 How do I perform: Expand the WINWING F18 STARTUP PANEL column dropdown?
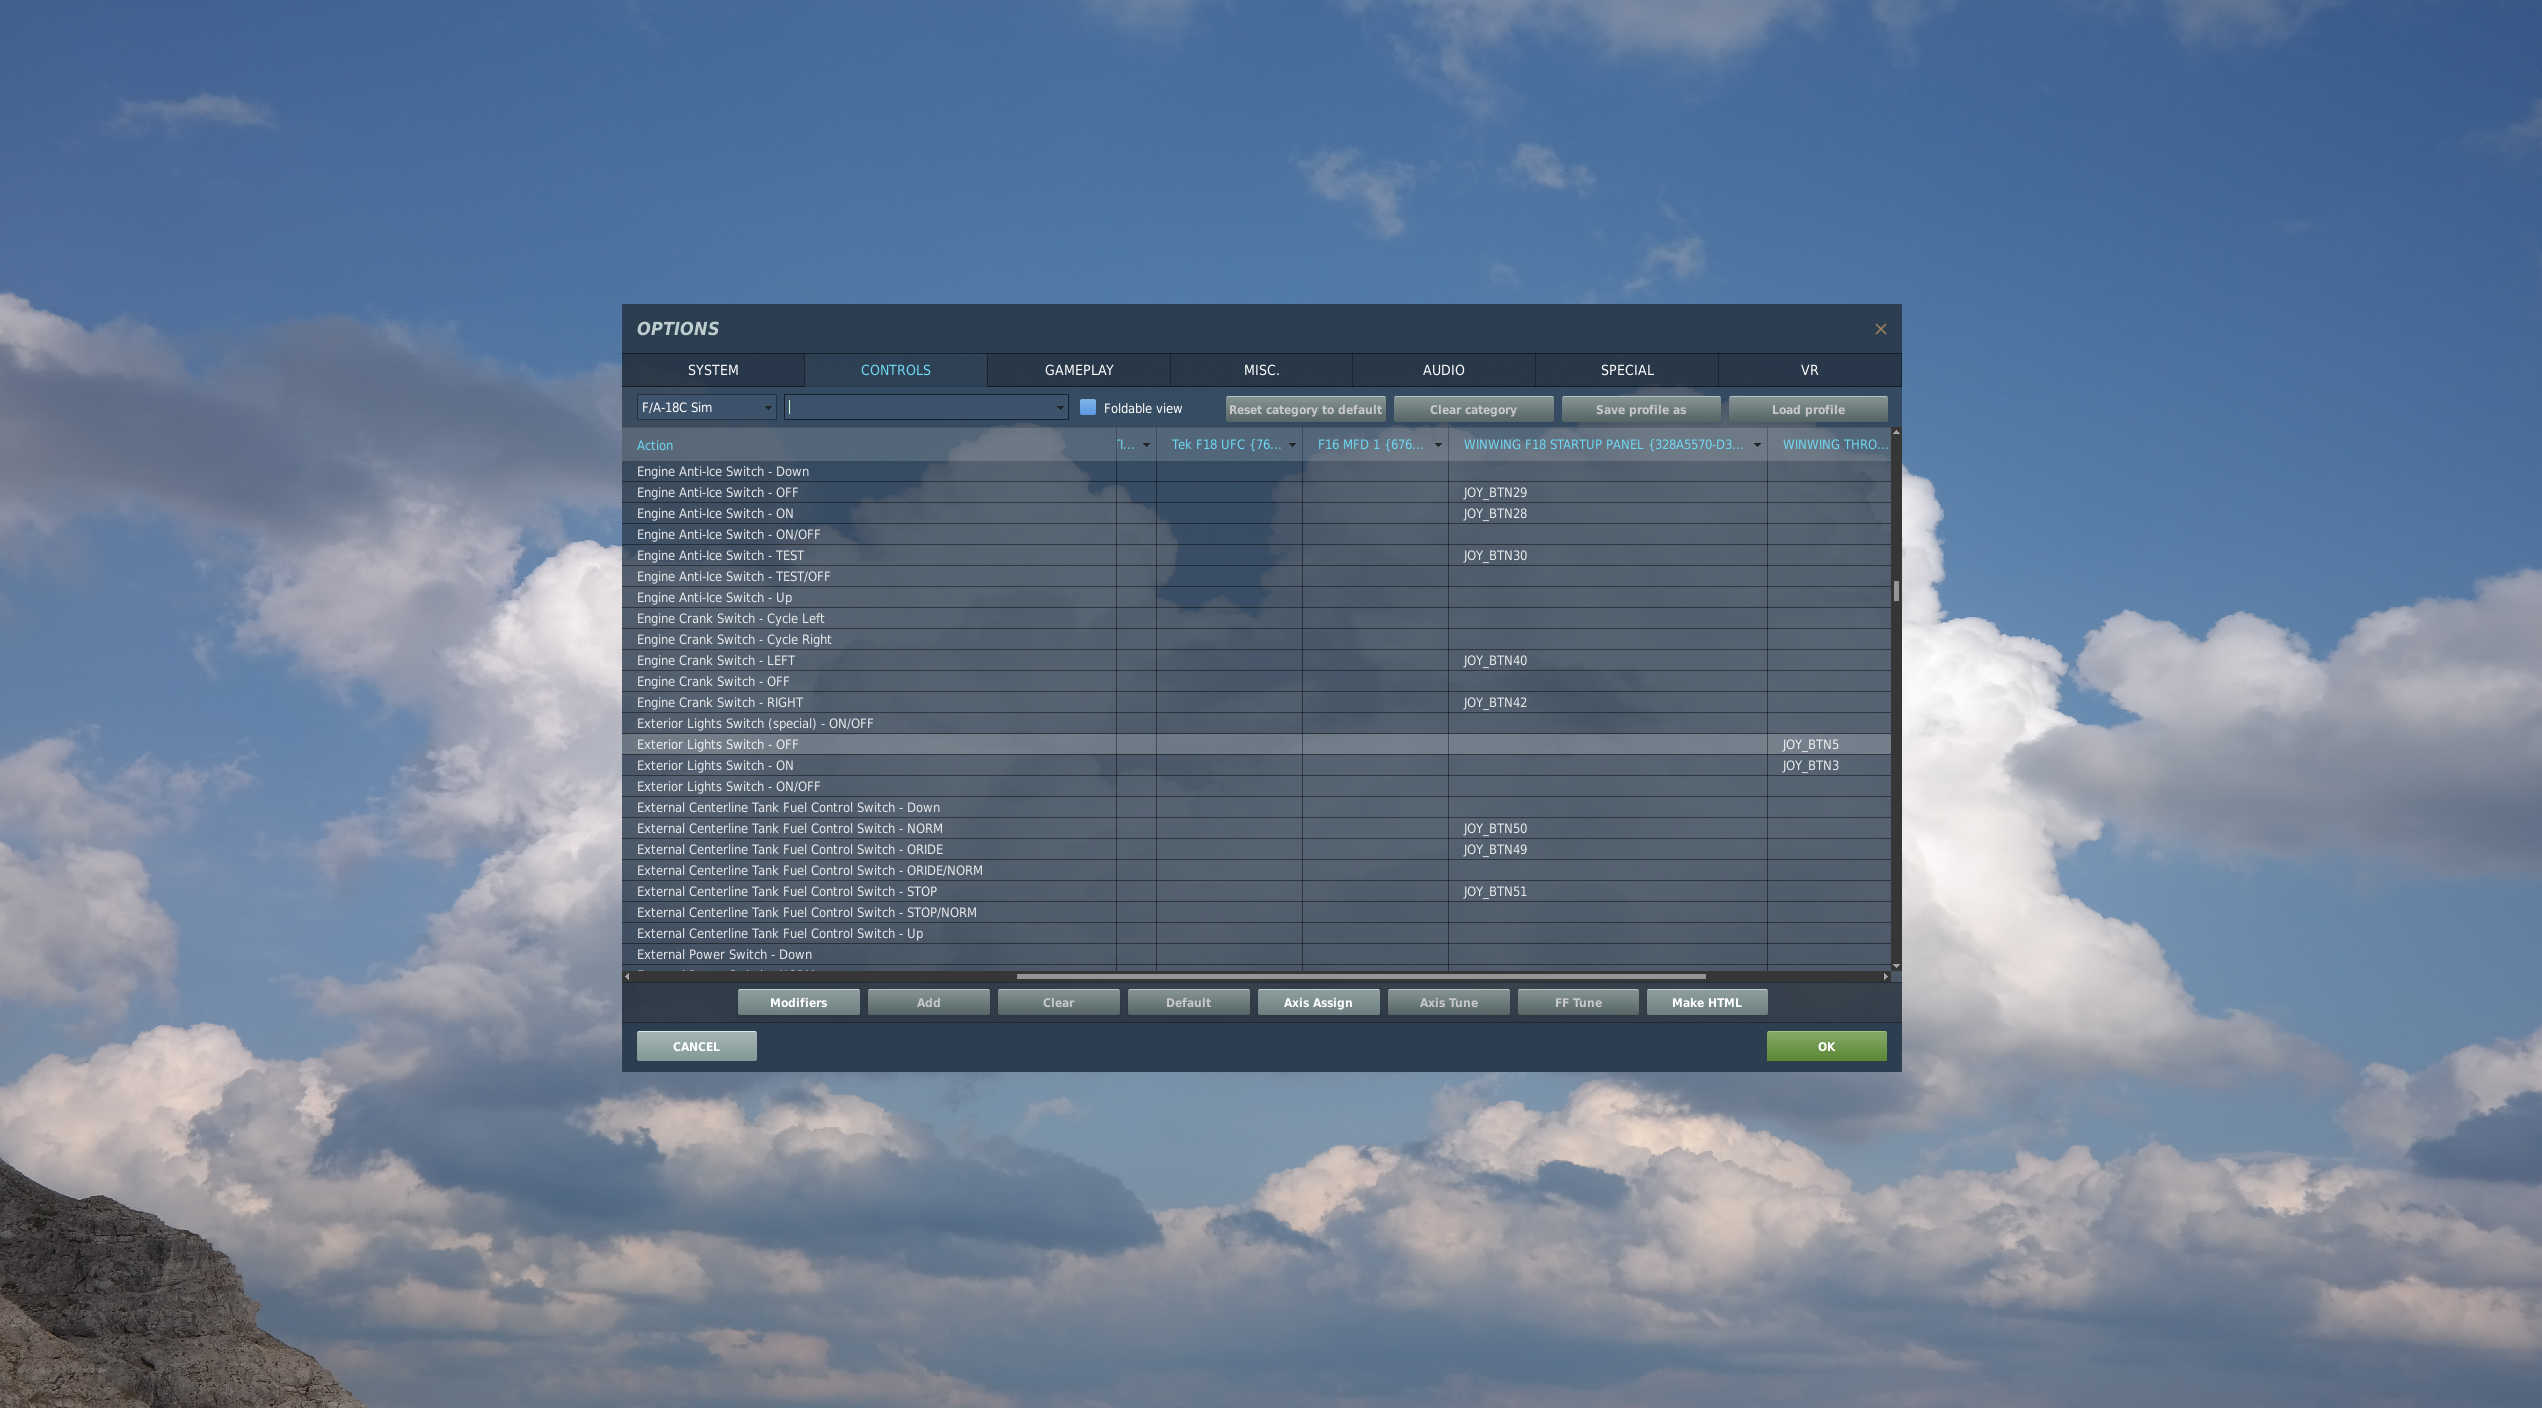click(1757, 445)
